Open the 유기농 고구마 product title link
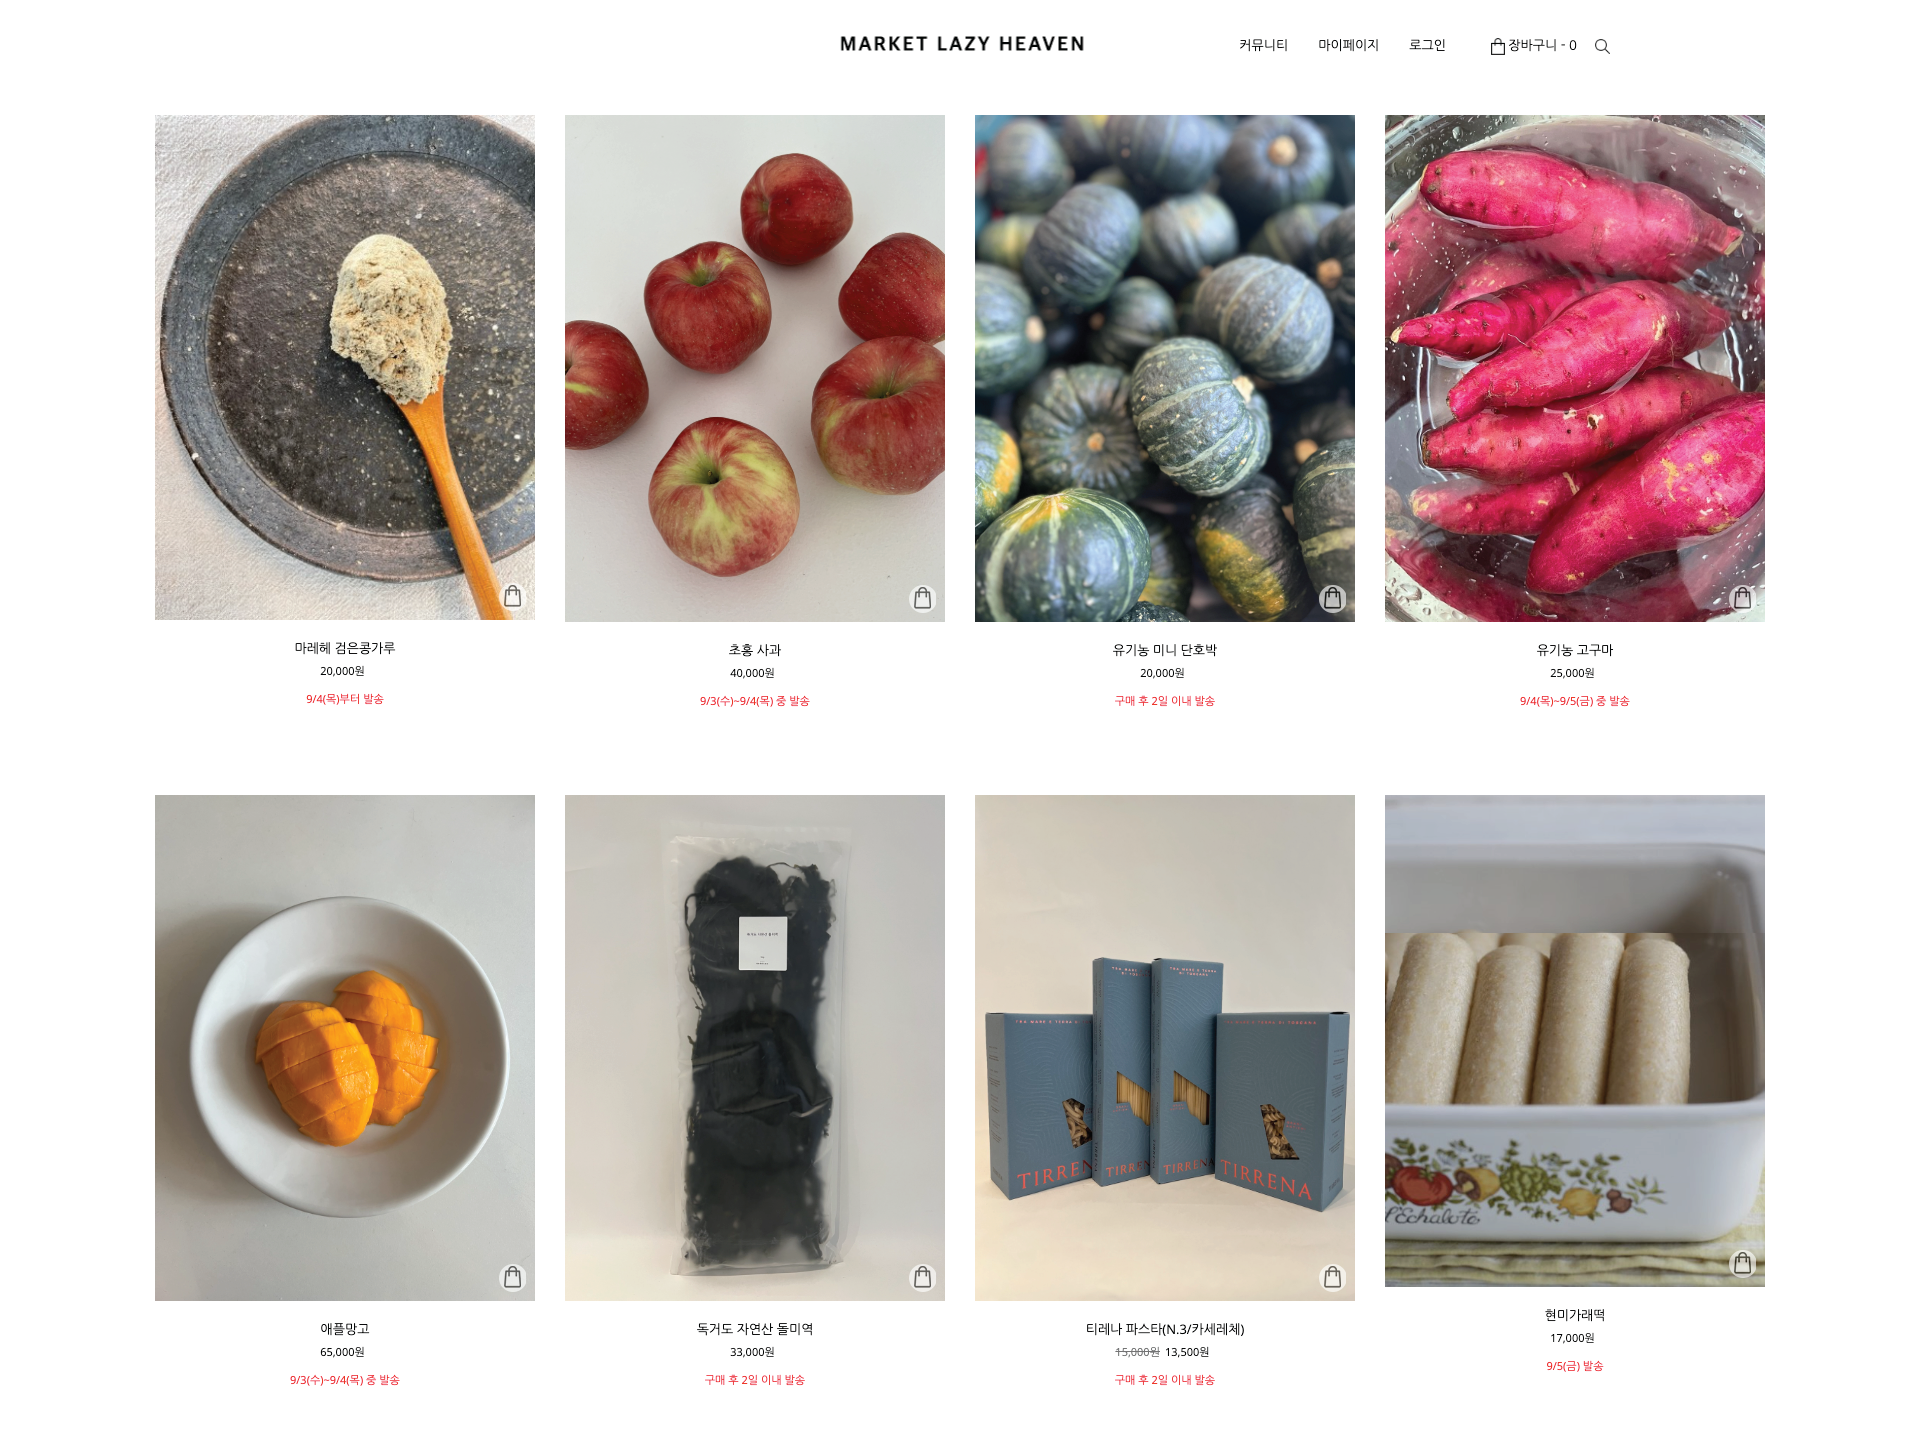Viewport: 1921px width, 1429px height. [x=1575, y=650]
